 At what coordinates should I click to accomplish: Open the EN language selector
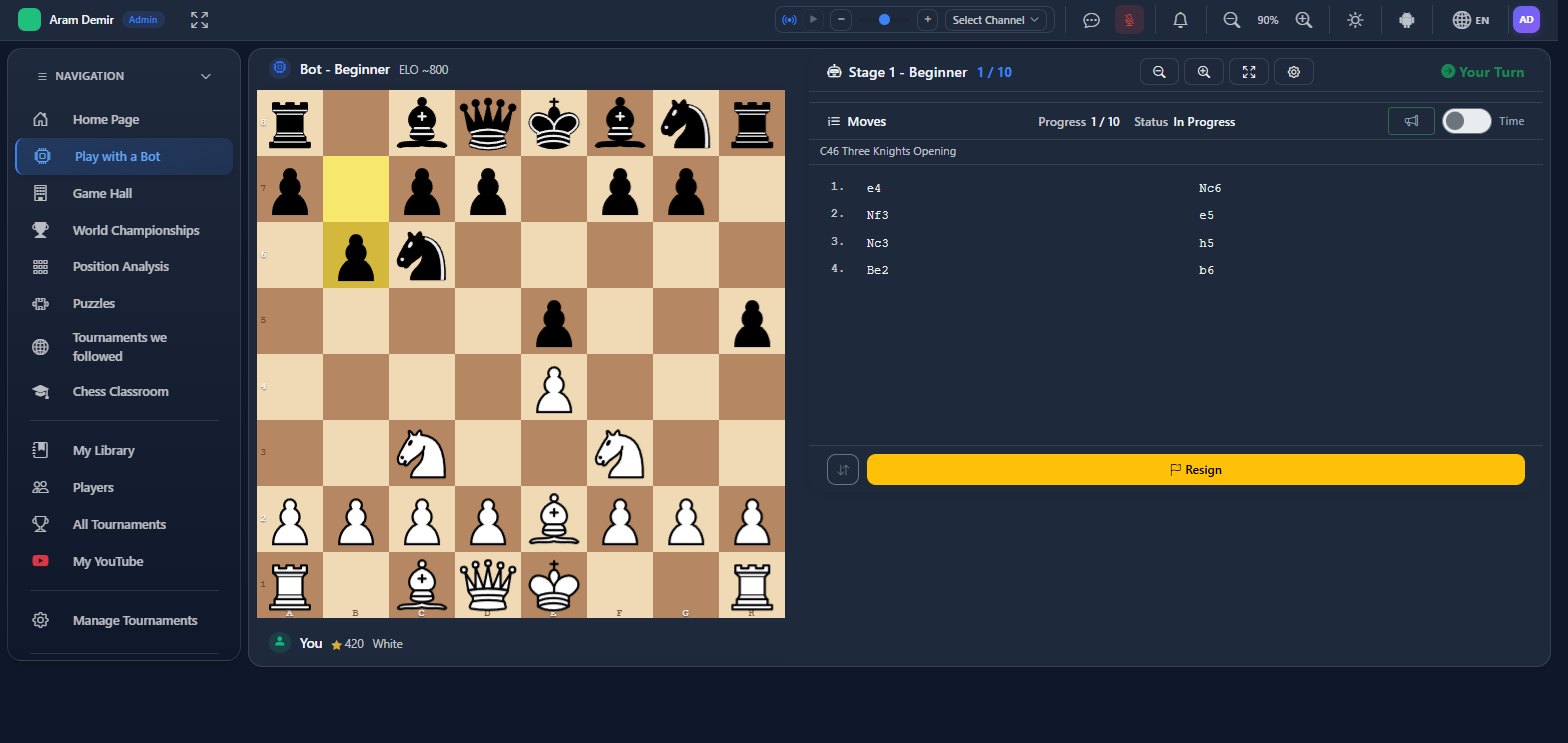click(1470, 20)
